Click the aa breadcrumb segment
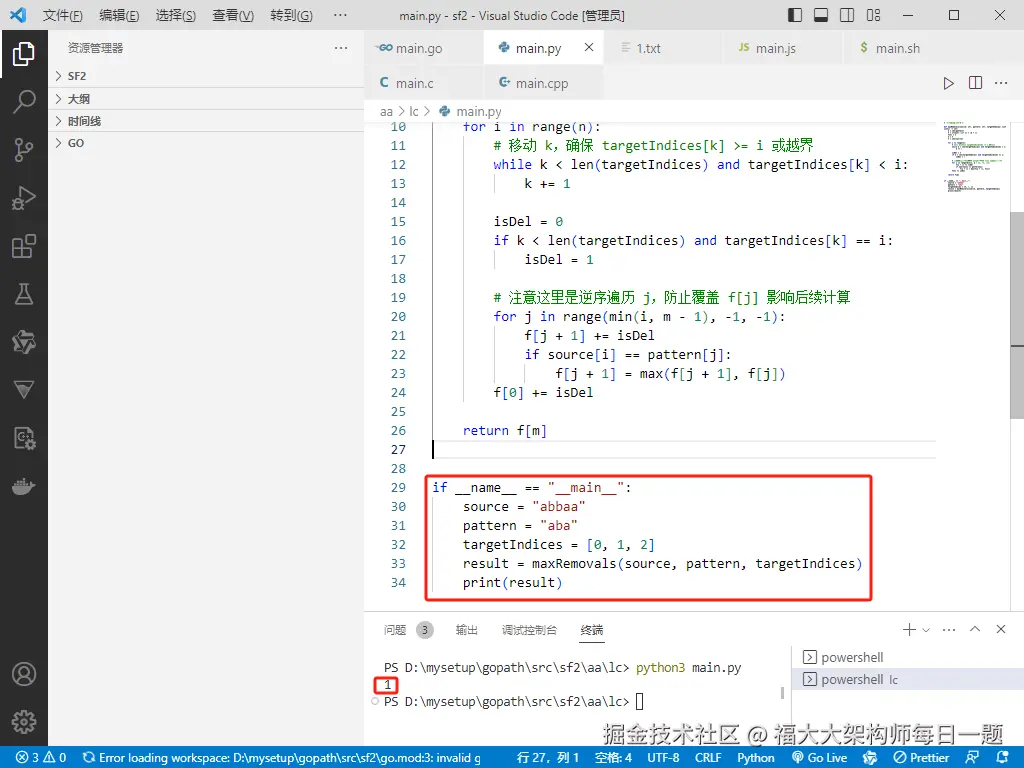 pyautogui.click(x=386, y=112)
